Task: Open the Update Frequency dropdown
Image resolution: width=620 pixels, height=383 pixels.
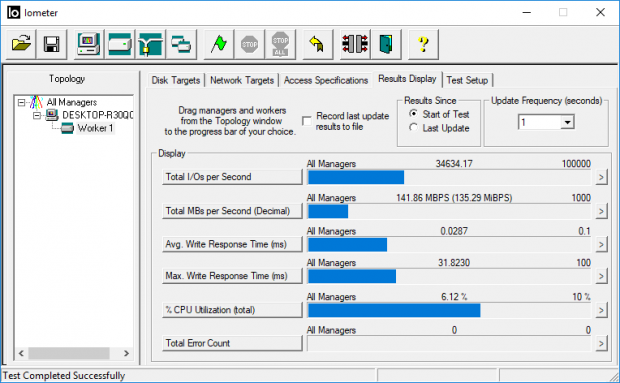Action: (567, 122)
